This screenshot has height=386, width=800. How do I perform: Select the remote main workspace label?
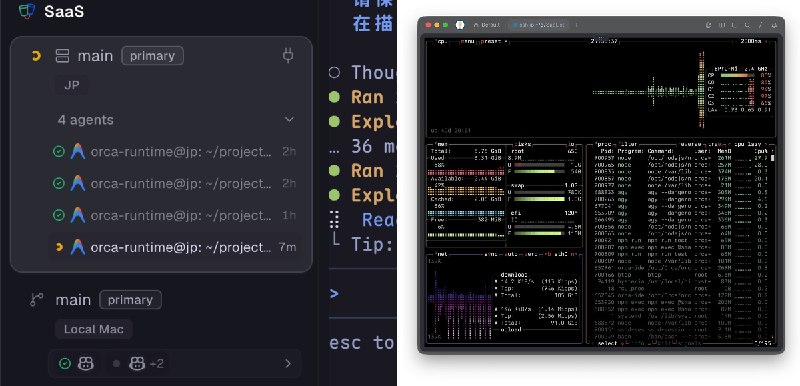[95, 56]
